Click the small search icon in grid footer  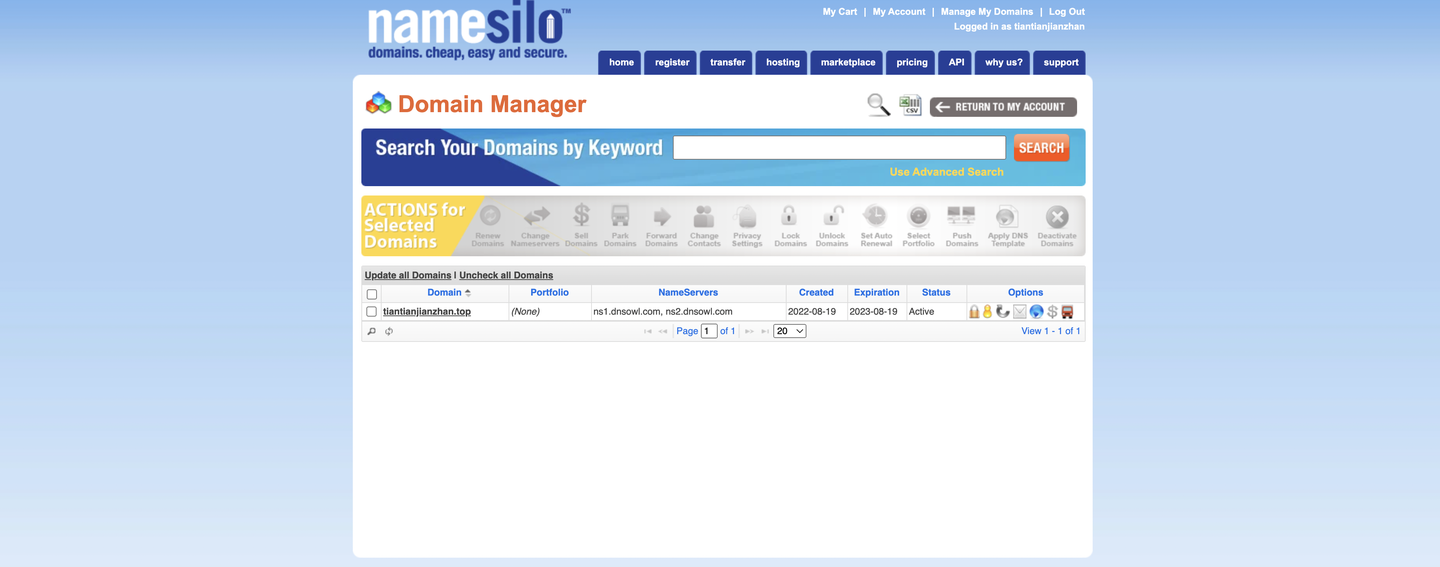(372, 331)
